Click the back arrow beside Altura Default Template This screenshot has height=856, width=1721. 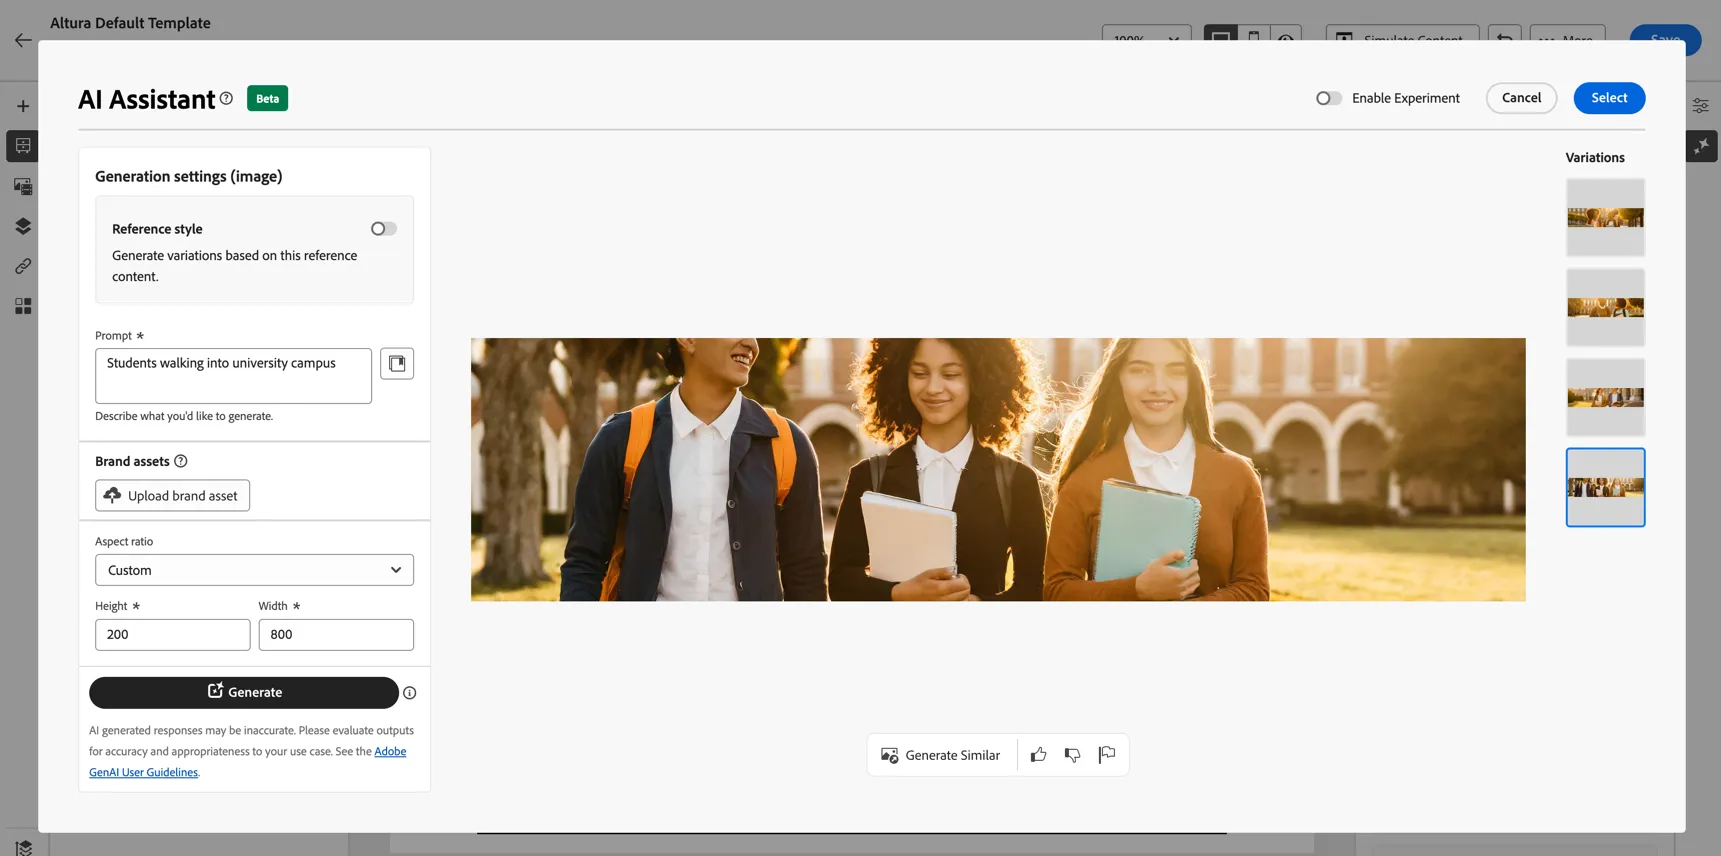pos(23,40)
